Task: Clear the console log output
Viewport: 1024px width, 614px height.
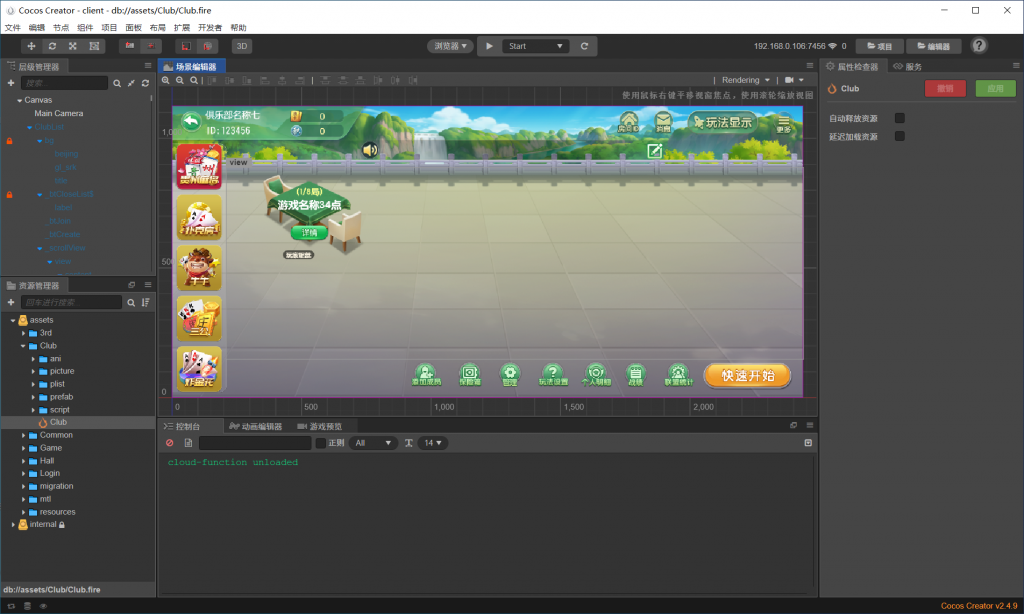Action: pos(169,443)
